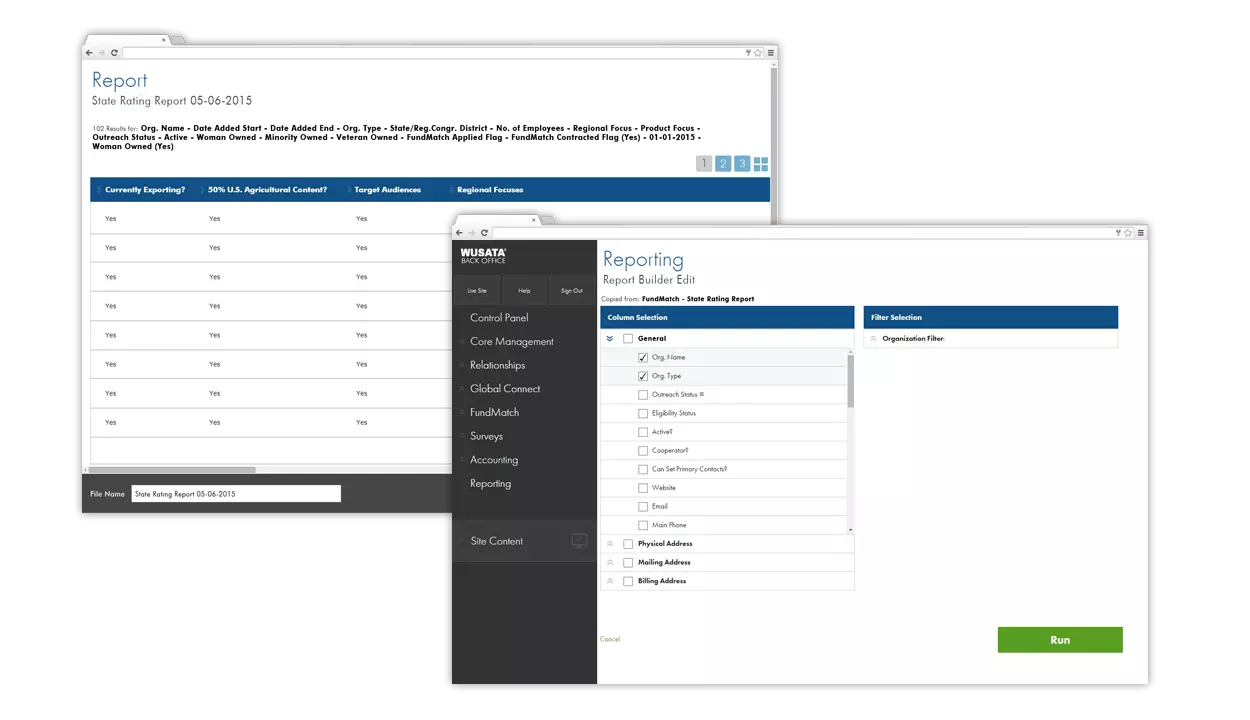Screen dimensions: 1250x720
Task: Expand the Organization Filter section
Action: coord(873,339)
